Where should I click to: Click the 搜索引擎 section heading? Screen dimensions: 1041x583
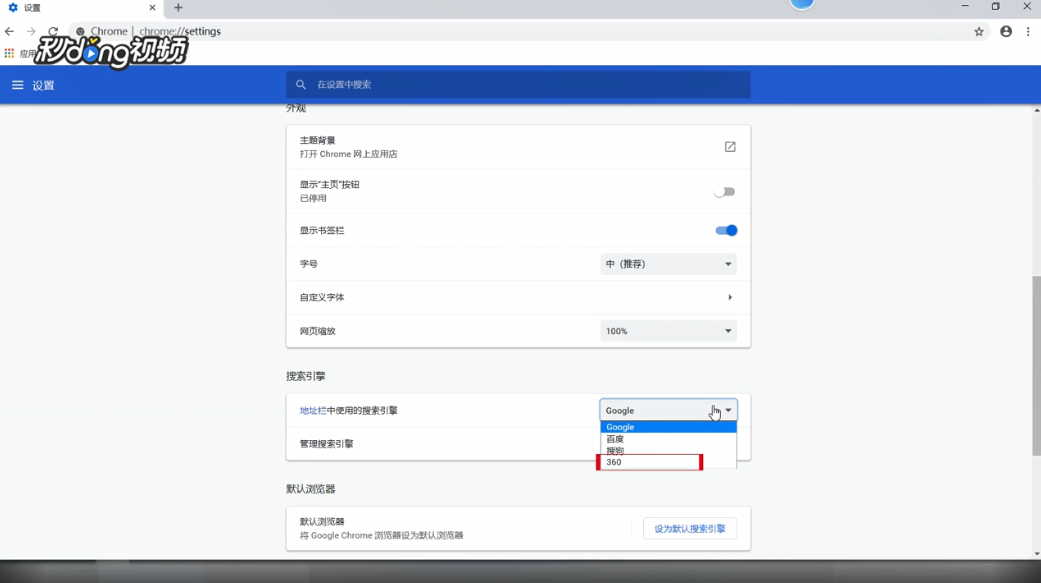305,376
